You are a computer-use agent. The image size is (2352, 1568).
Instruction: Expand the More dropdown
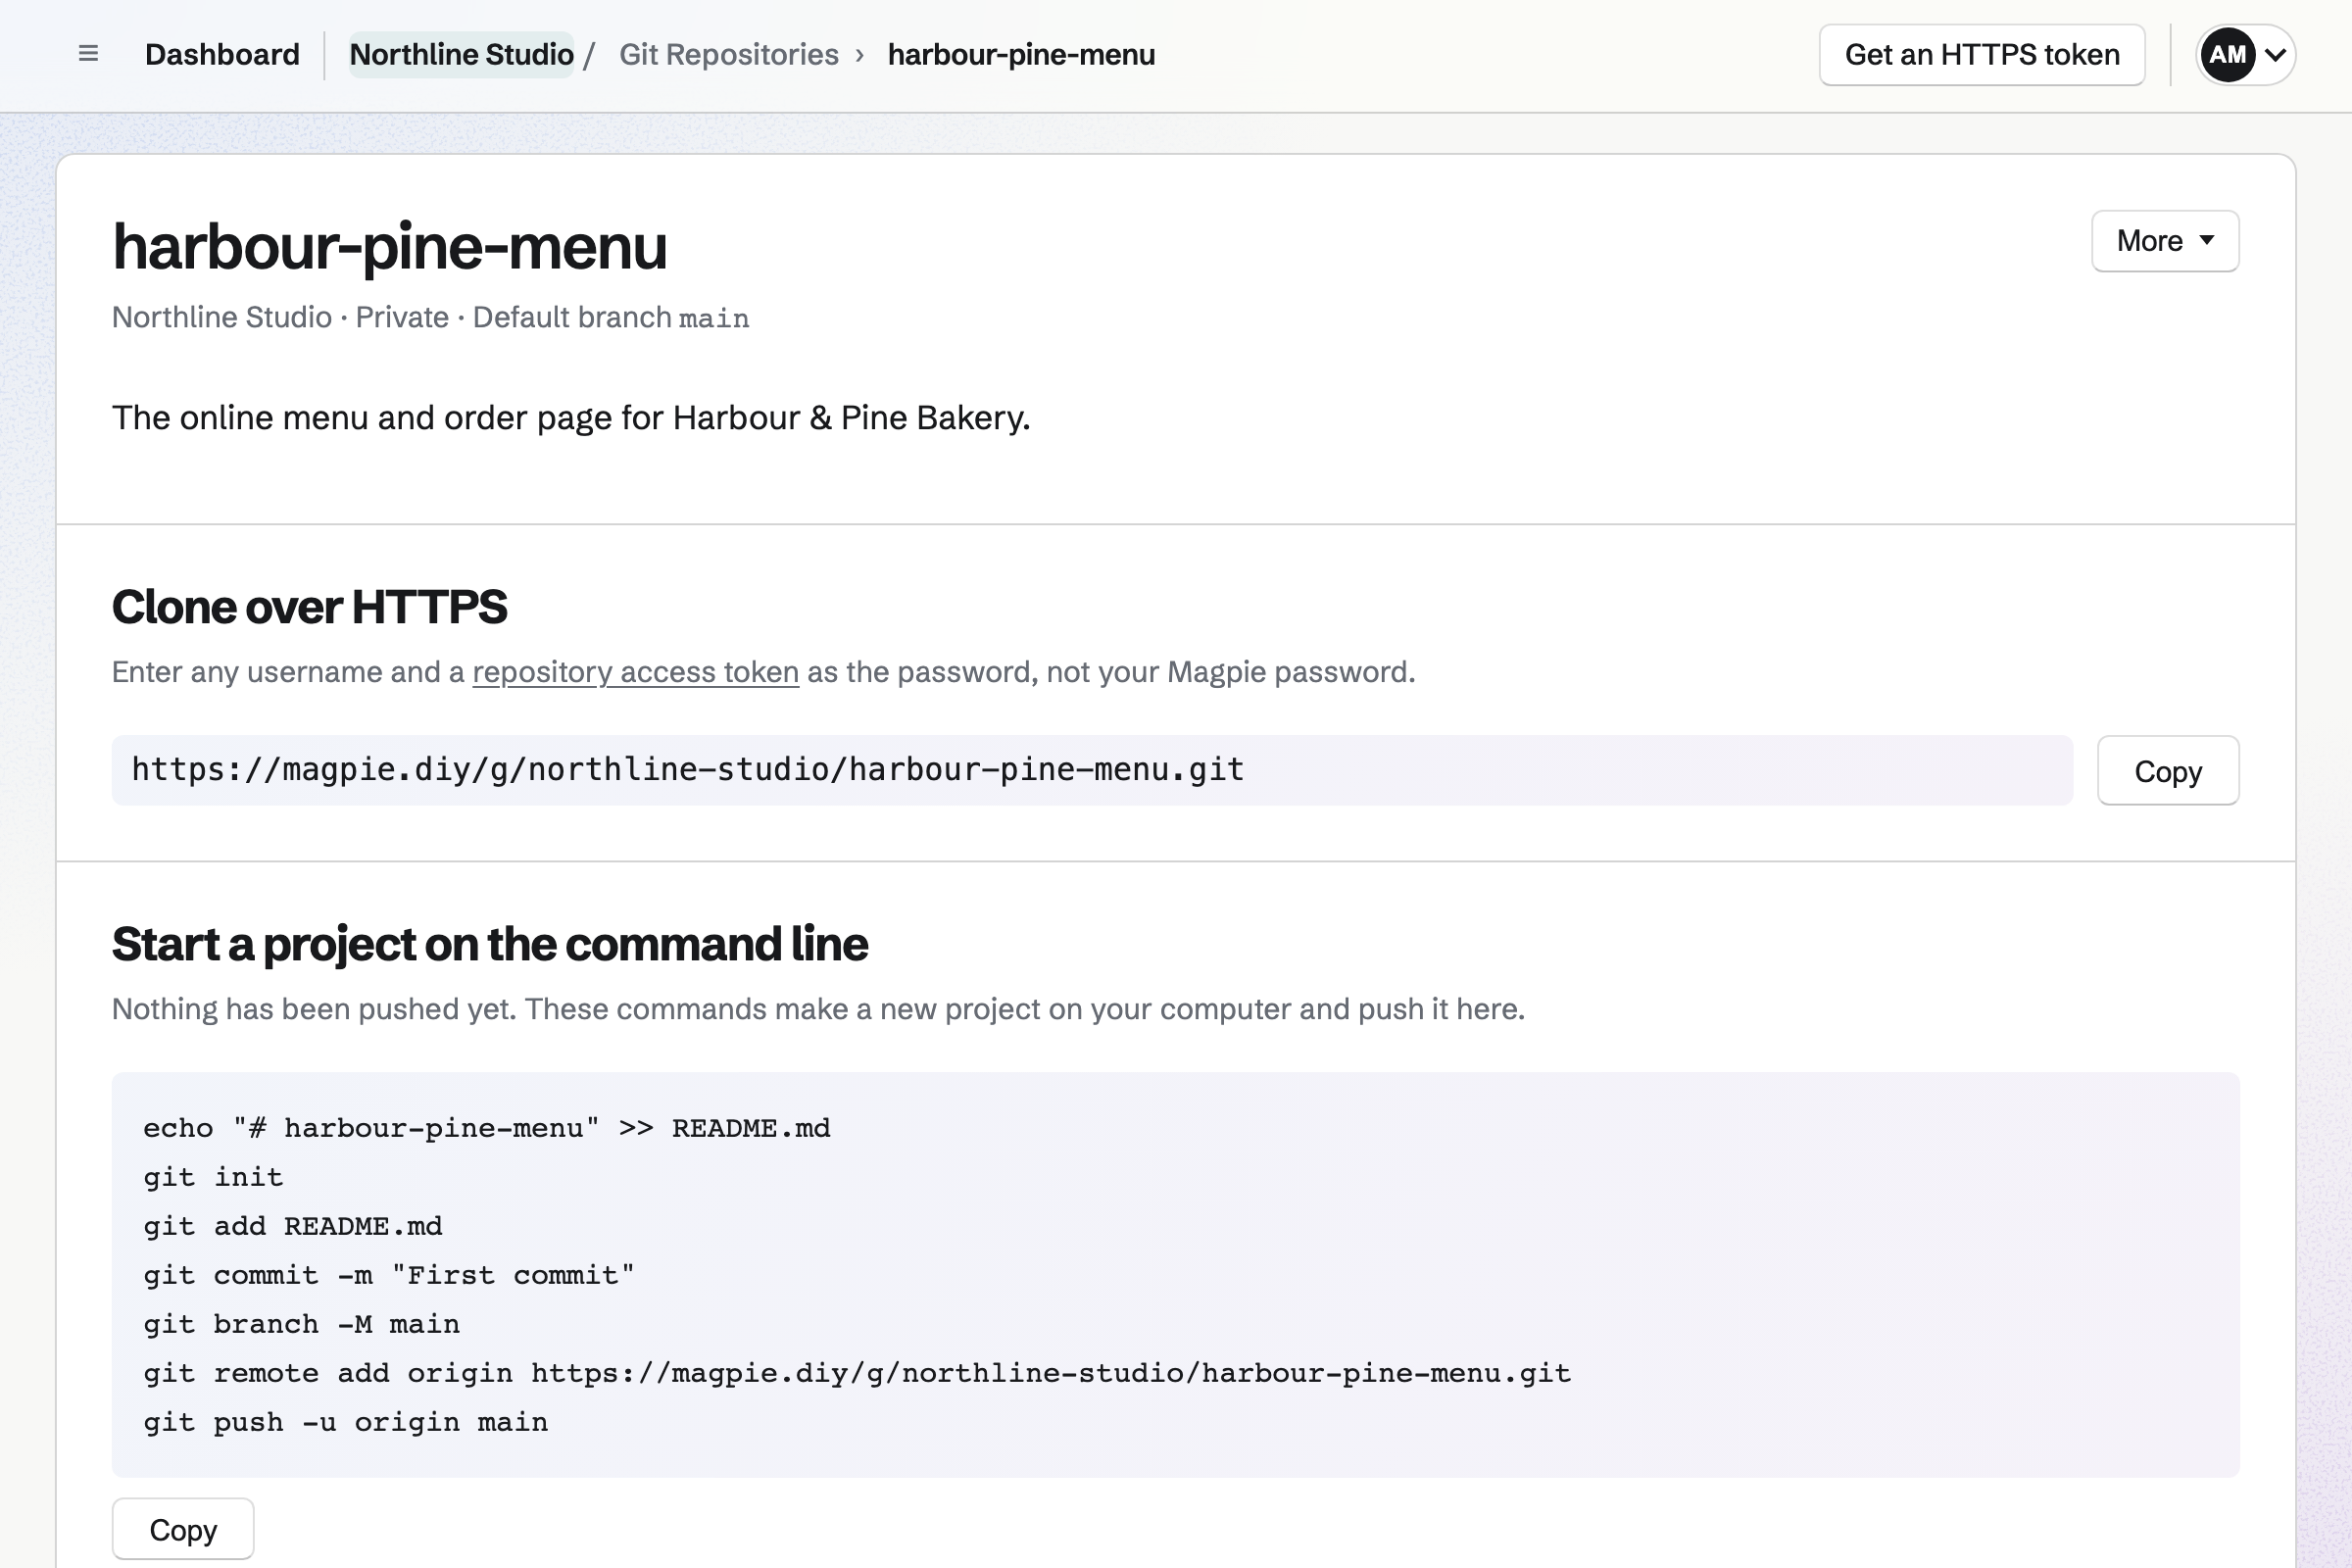coord(2165,241)
